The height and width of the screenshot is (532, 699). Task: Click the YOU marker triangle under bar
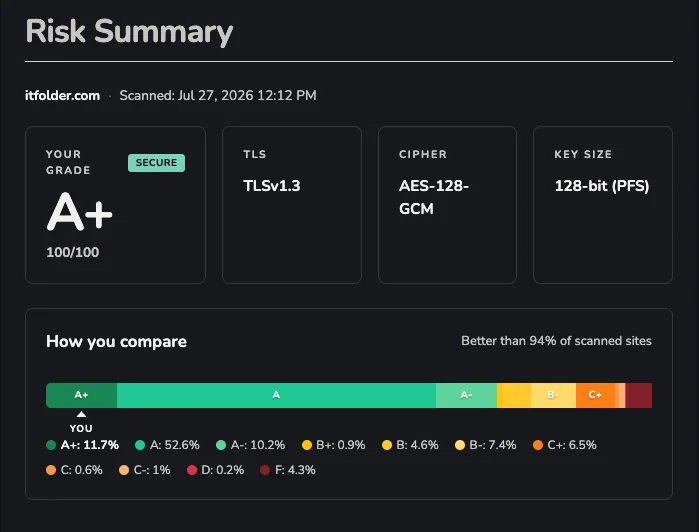tap(81, 414)
